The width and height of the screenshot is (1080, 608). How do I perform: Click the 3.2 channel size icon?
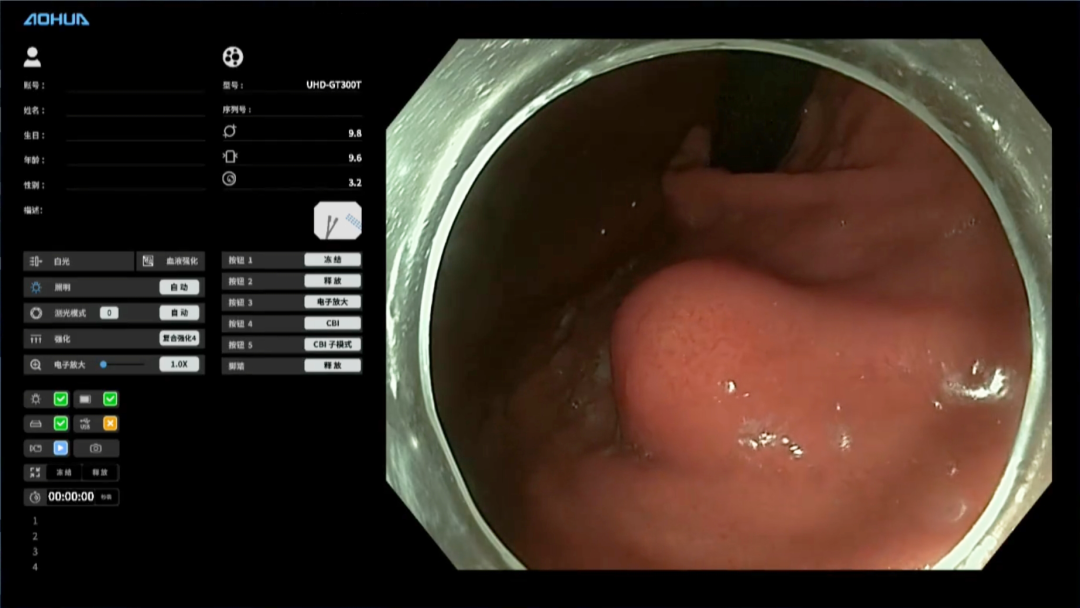(x=229, y=179)
